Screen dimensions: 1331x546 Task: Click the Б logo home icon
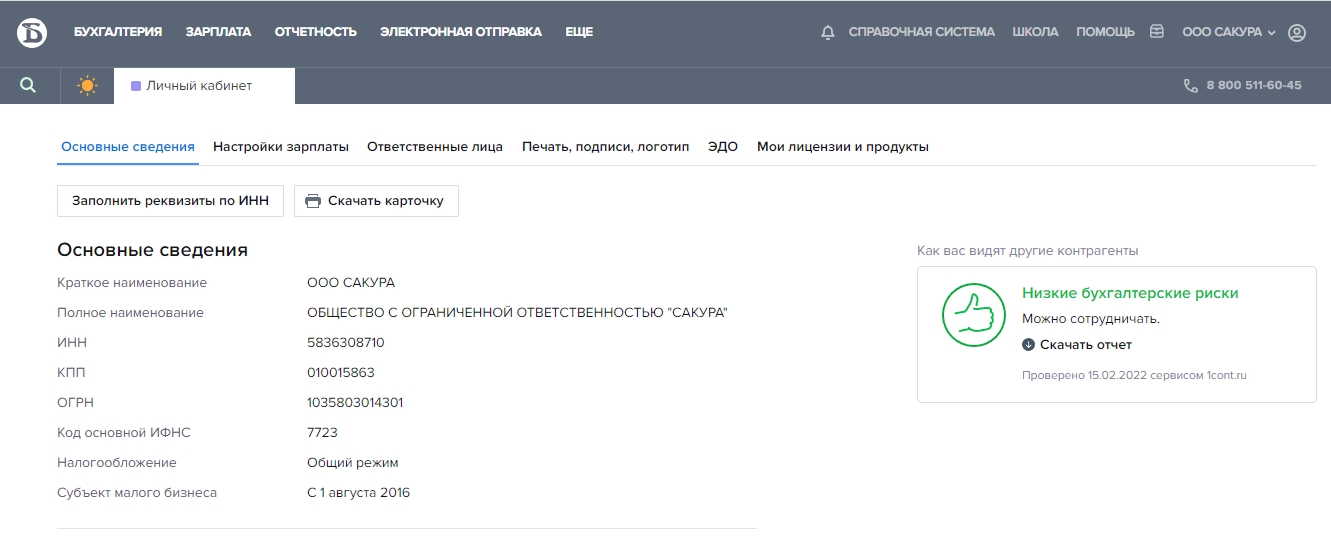coord(32,33)
